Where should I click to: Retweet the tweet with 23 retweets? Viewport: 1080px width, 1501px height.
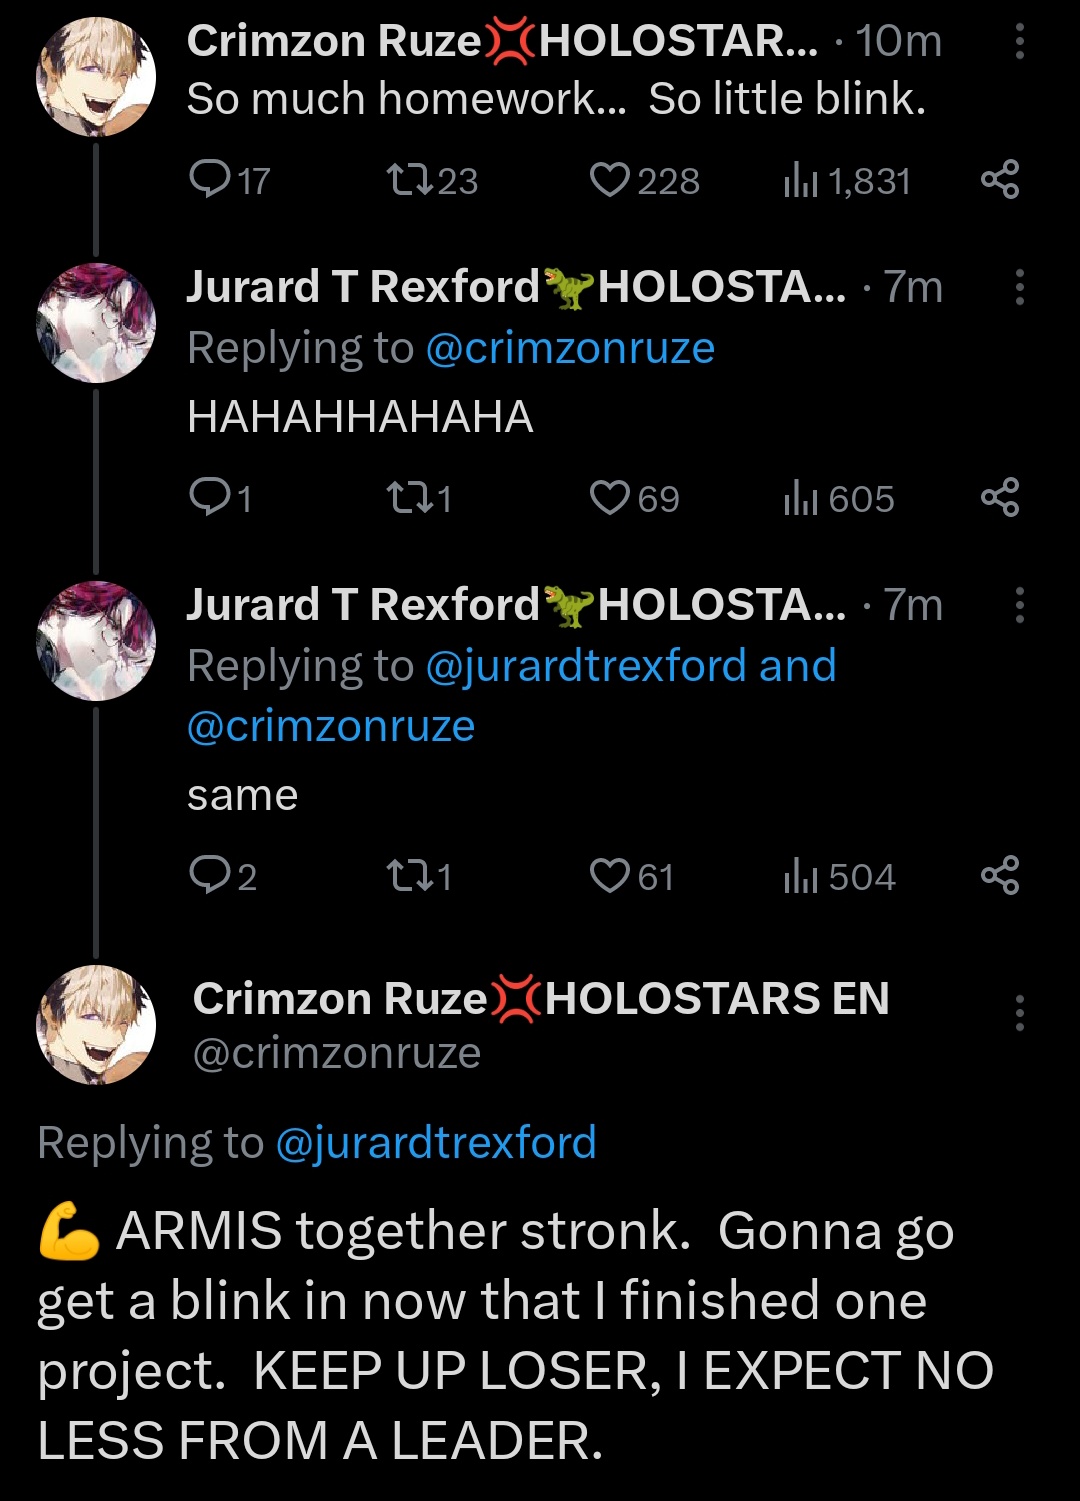click(409, 180)
